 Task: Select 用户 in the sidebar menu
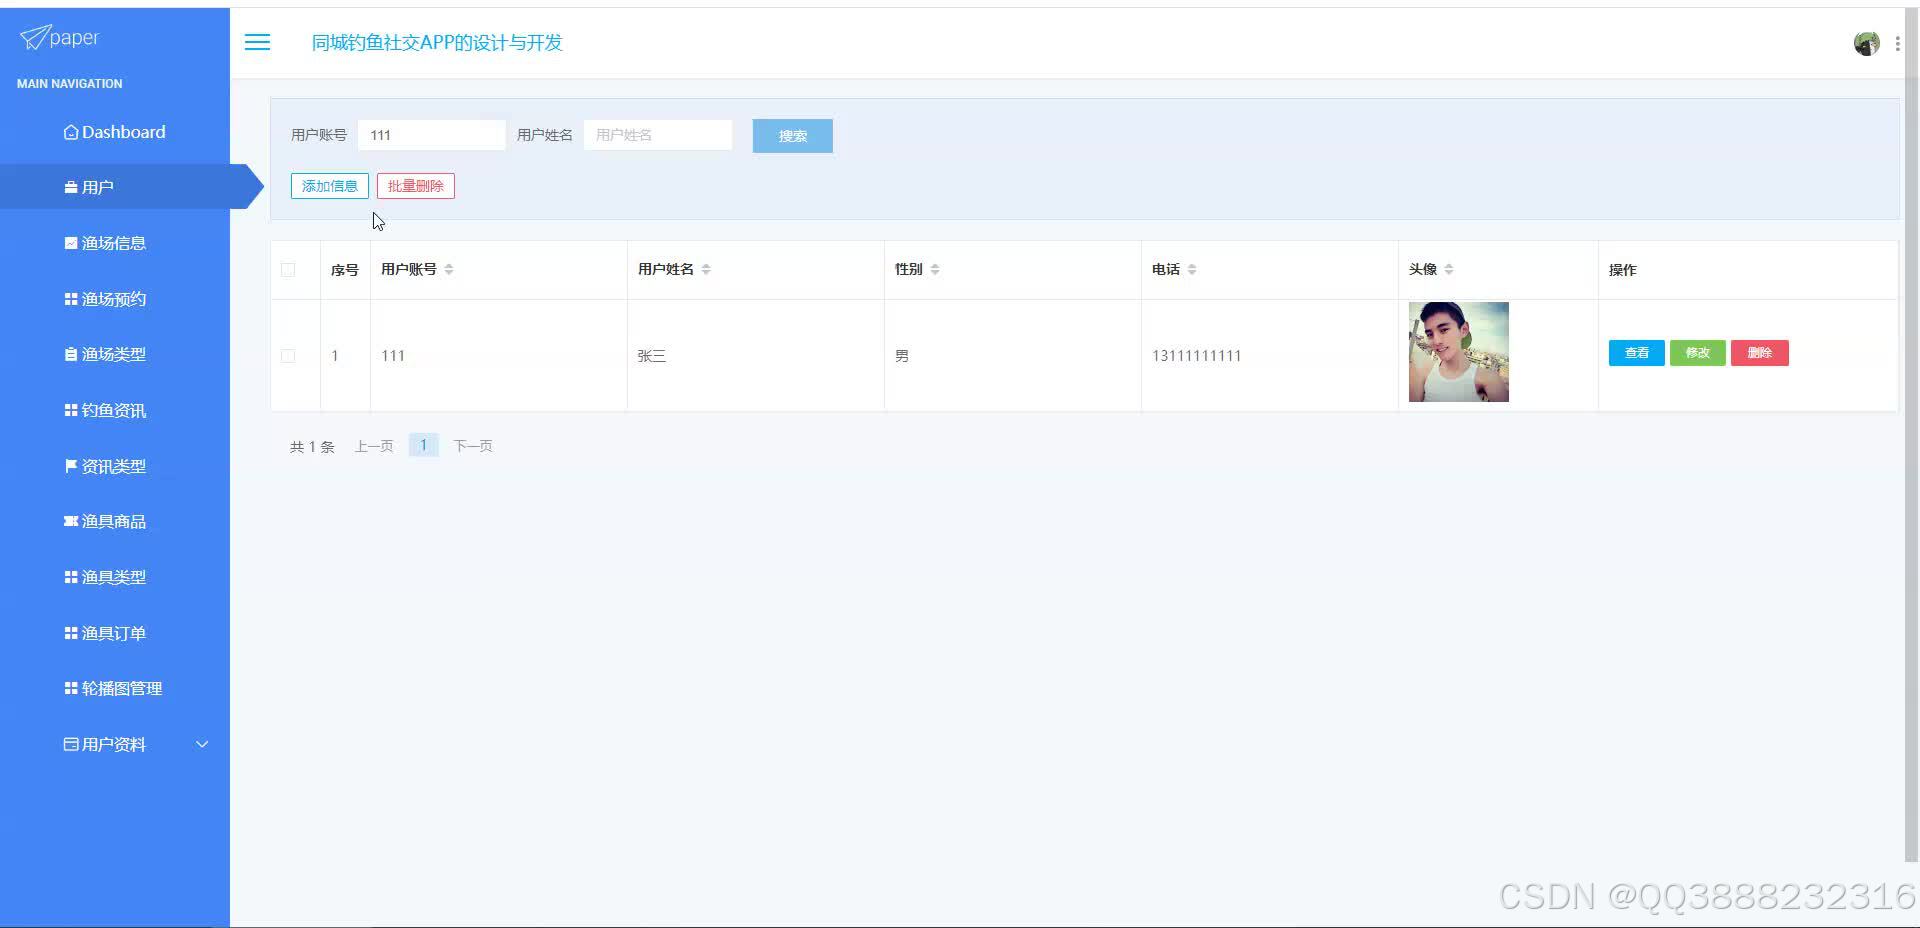point(115,187)
